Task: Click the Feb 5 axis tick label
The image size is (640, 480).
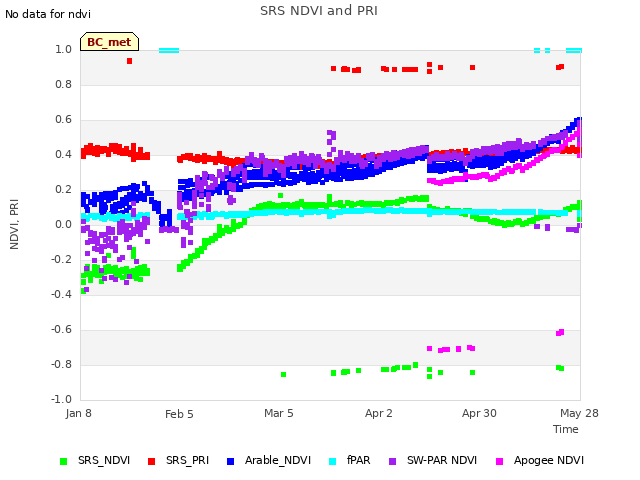Action: [179, 414]
